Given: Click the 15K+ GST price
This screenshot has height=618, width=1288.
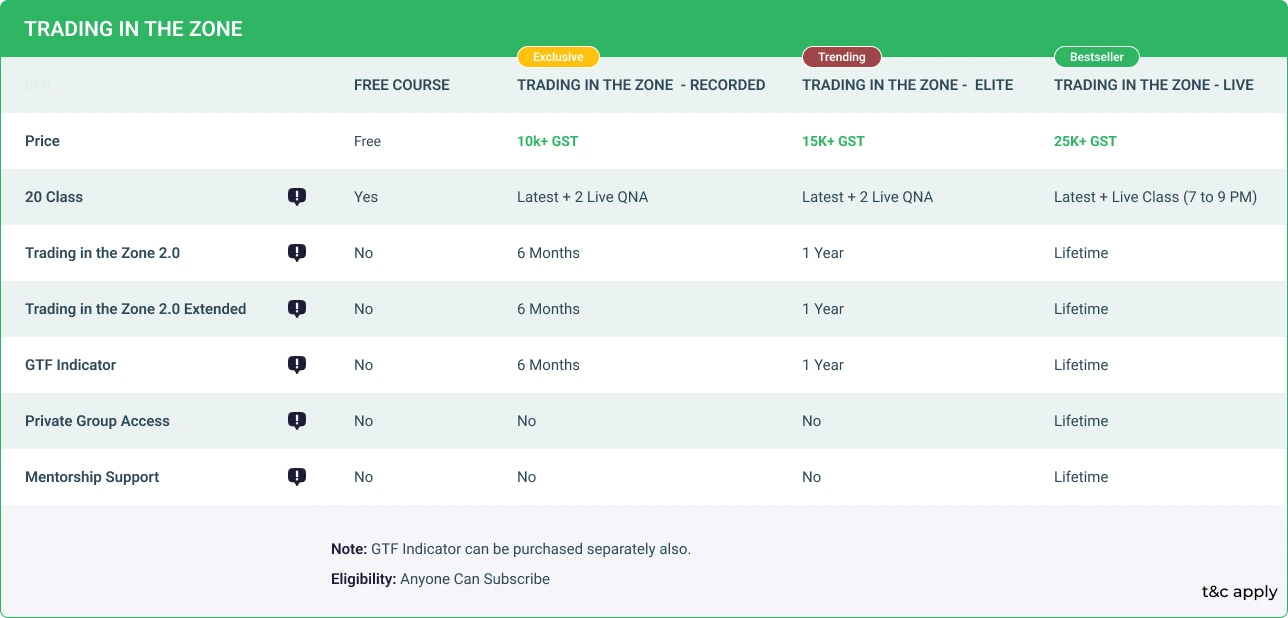Looking at the screenshot, I should [833, 141].
